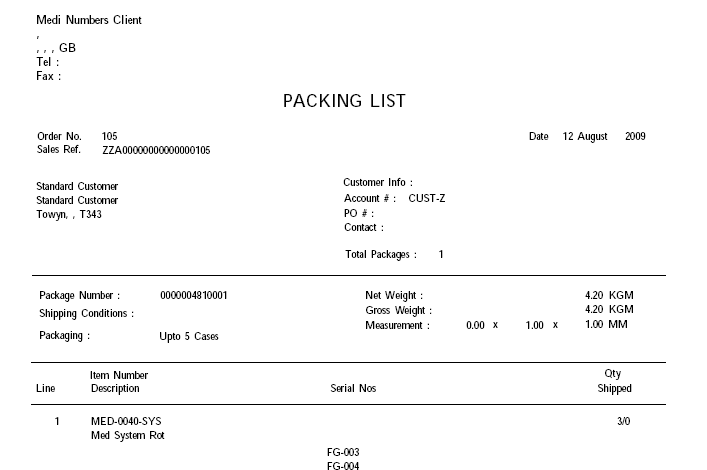Click the PO # label
Screen dimensions: 707x470
[x=359, y=213]
